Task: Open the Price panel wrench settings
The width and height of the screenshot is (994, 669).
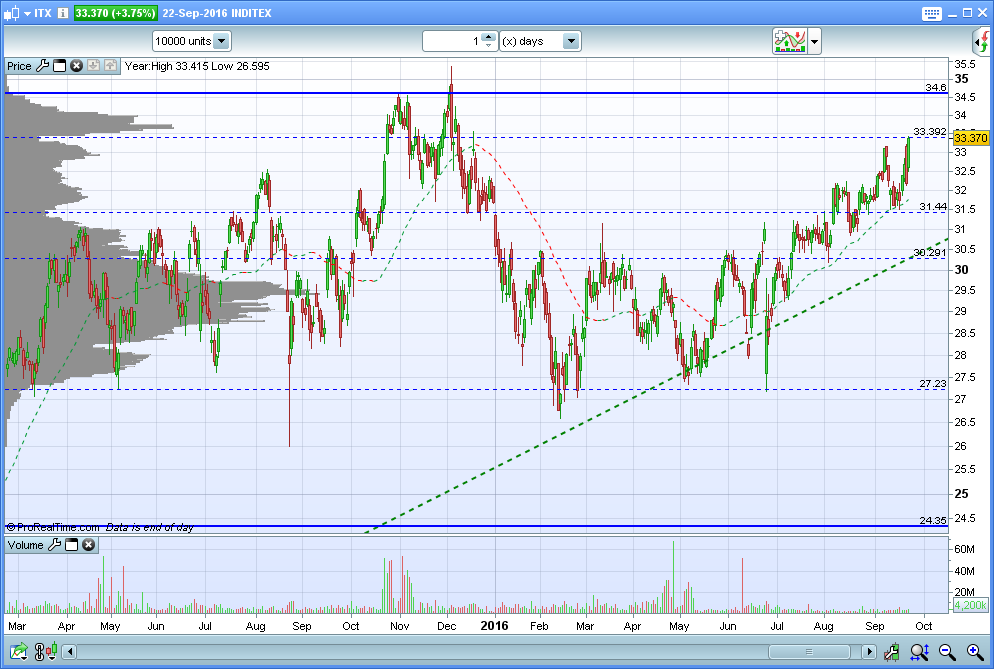Action: pos(42,66)
